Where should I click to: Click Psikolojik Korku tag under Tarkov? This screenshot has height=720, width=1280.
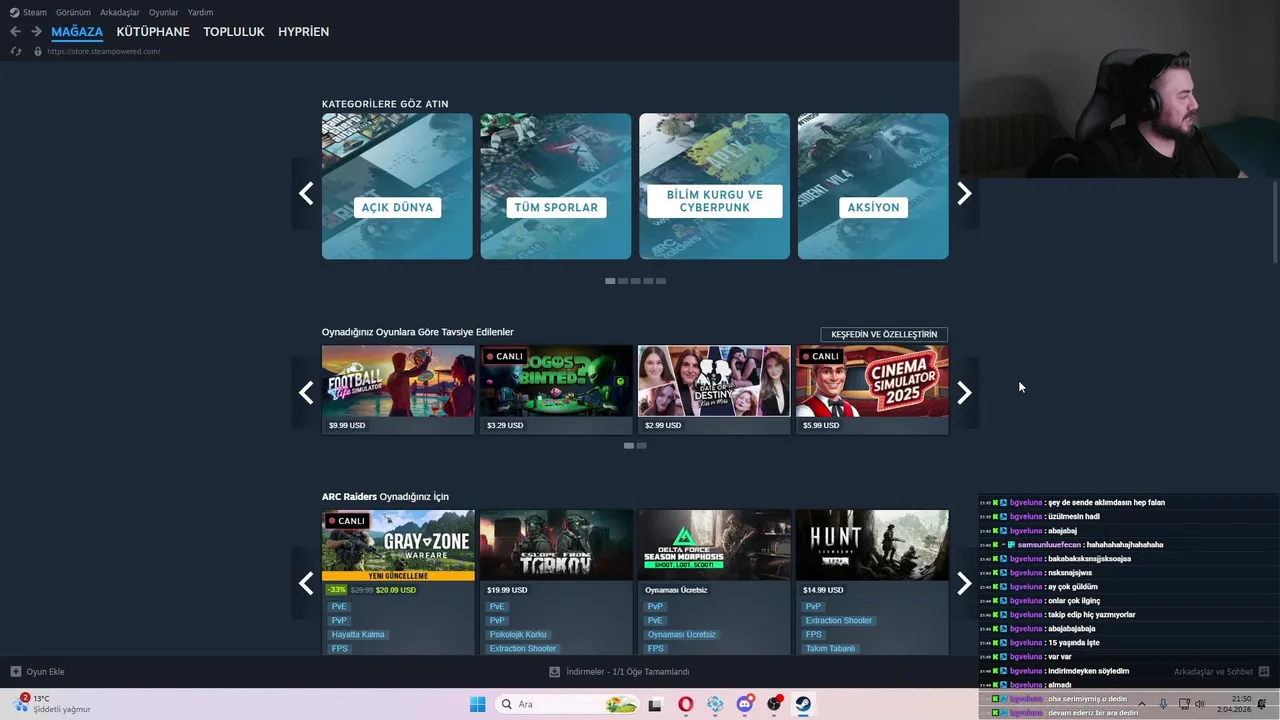(x=519, y=634)
